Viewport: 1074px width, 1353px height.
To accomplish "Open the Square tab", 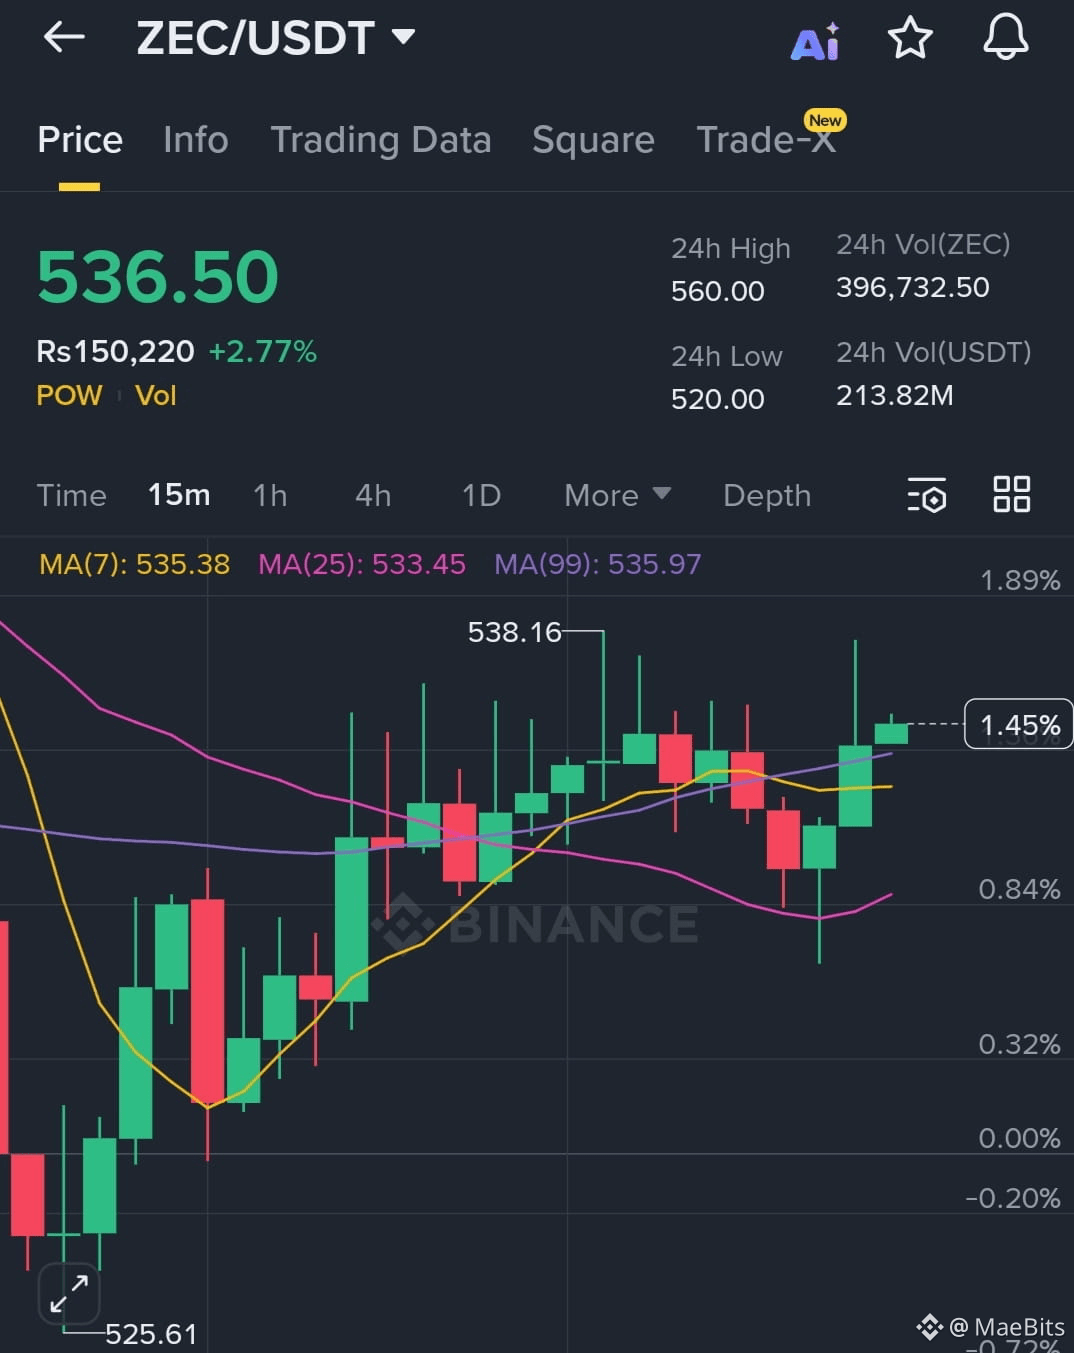I will pos(593,140).
